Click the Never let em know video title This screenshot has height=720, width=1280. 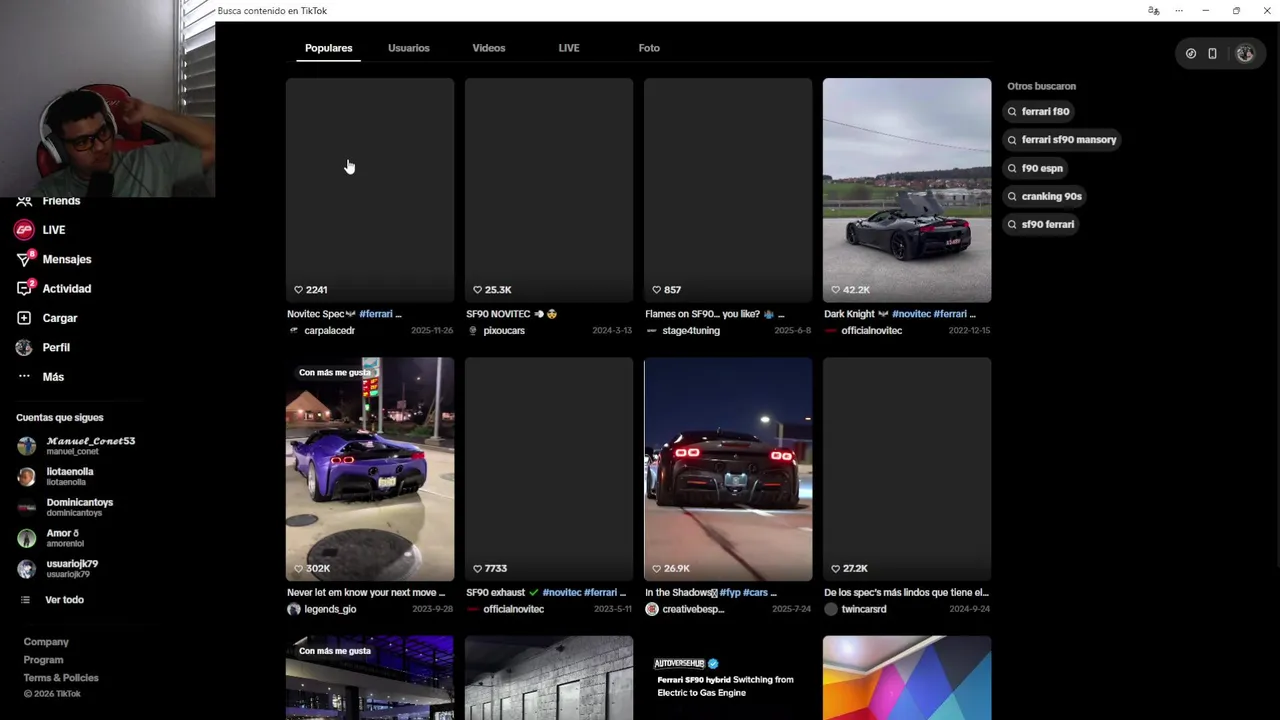coord(366,593)
